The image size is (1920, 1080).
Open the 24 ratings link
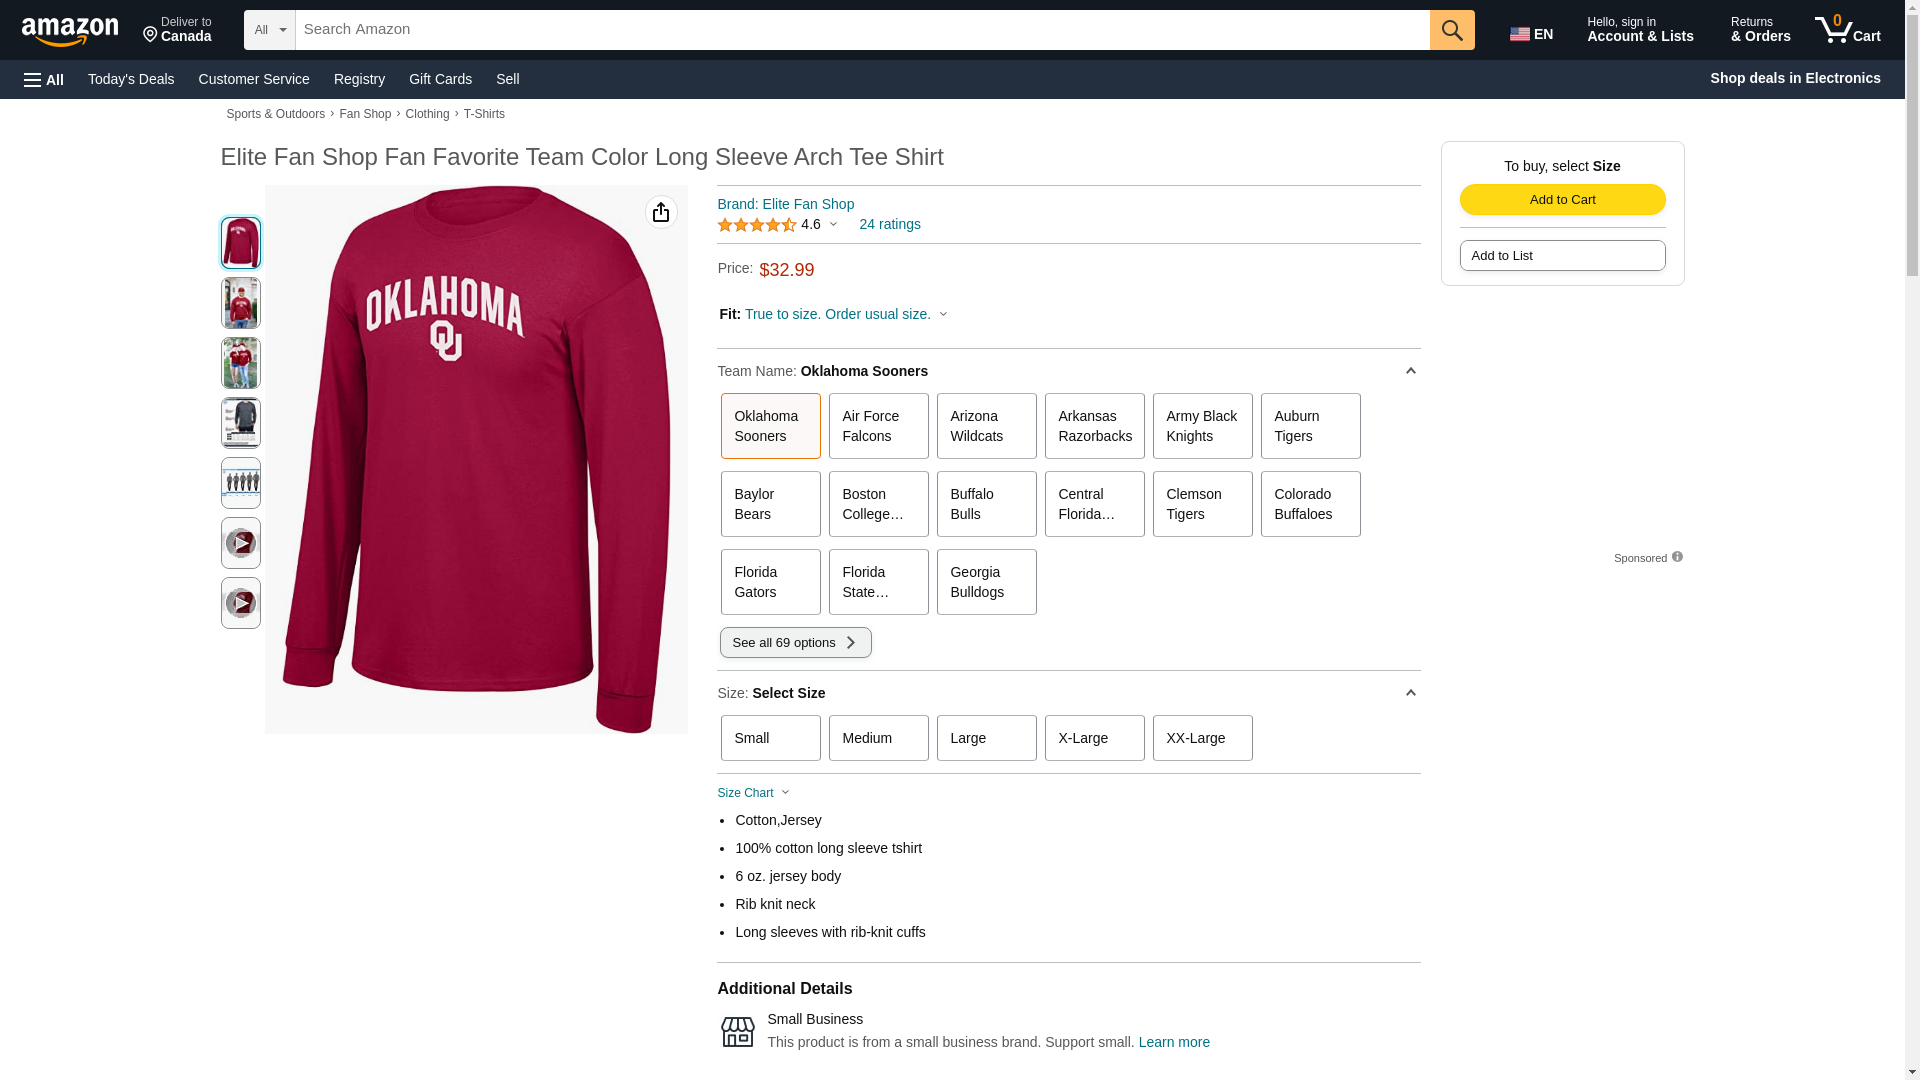(889, 224)
